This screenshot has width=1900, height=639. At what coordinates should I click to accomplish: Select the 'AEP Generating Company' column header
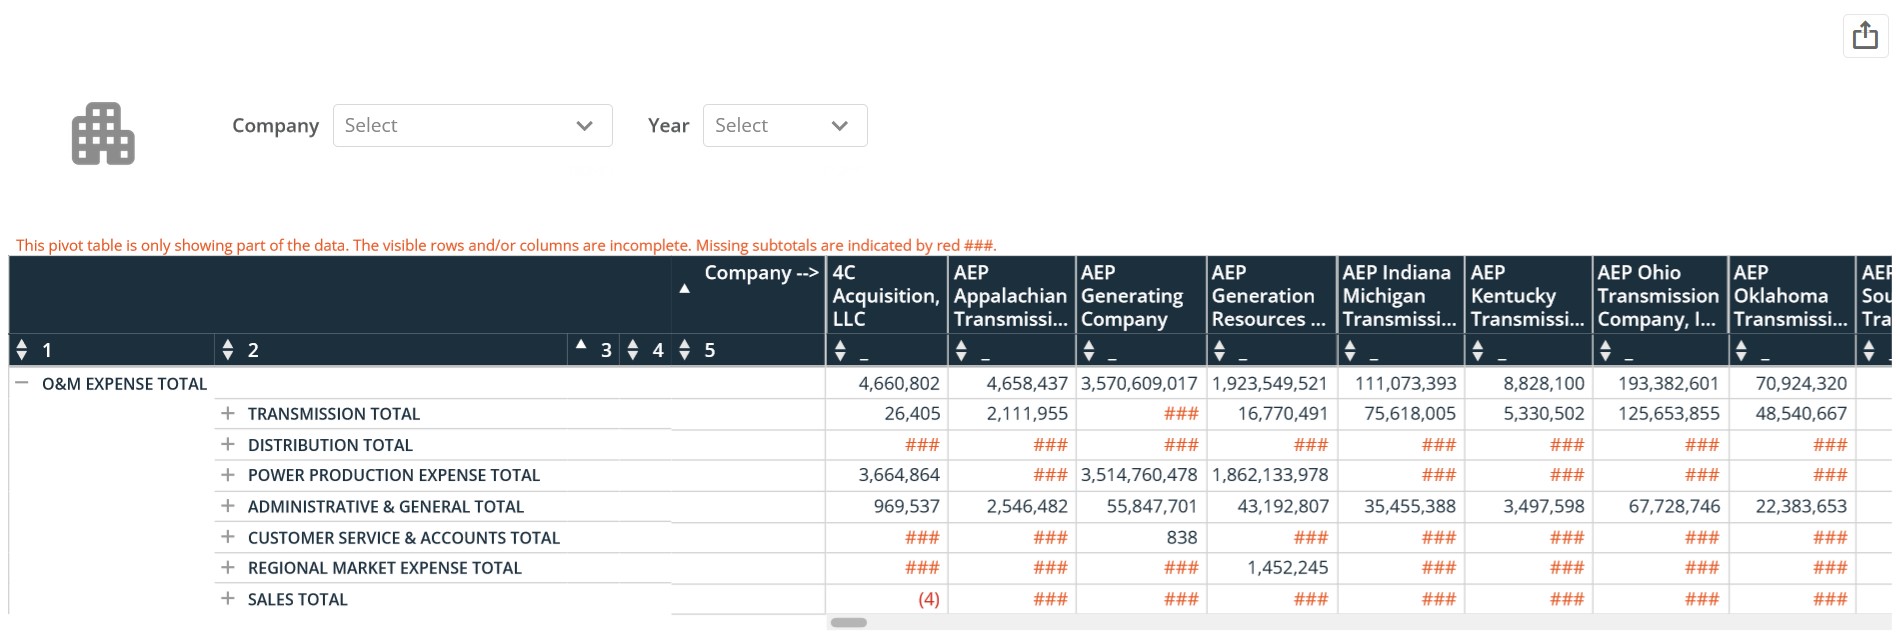point(1141,295)
